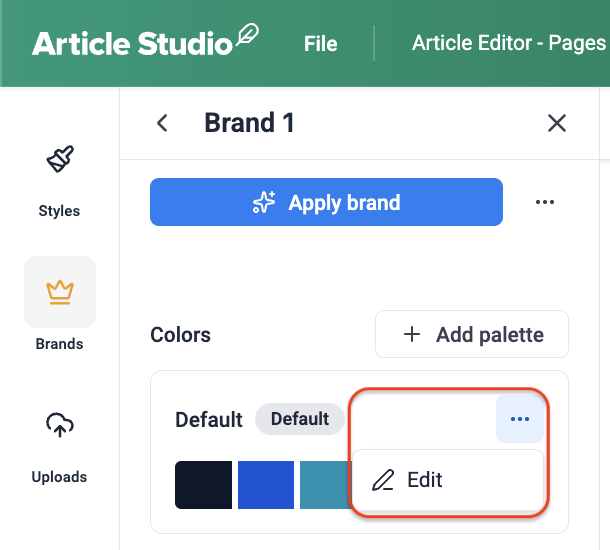Screen dimensions: 610x550
Task: Click the Colors section heading
Action: point(181,335)
